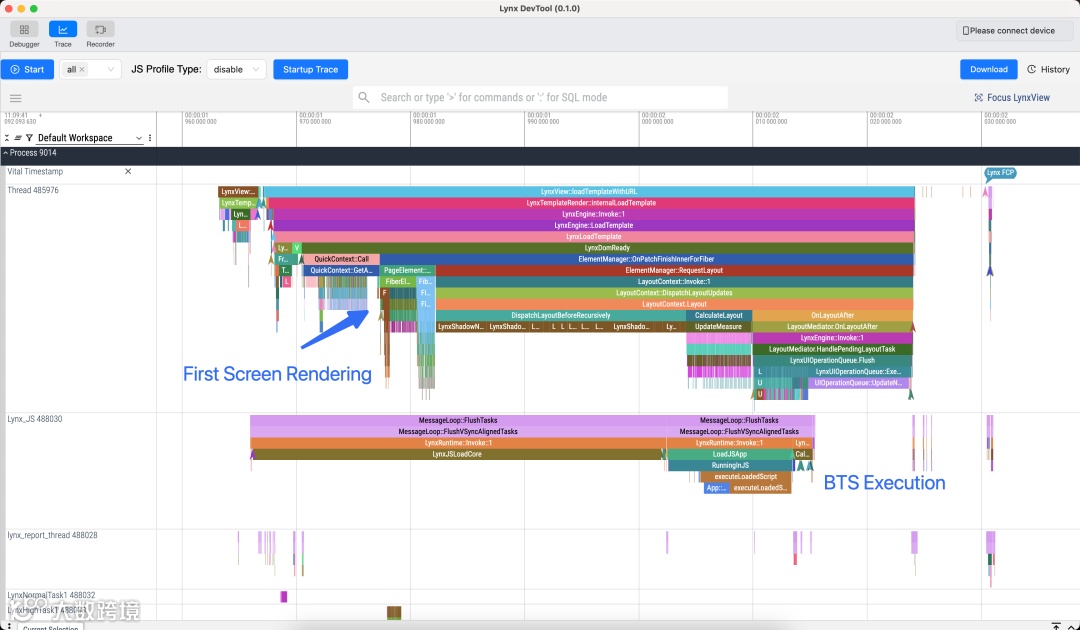Select CalculateLayout slice

click(718, 315)
